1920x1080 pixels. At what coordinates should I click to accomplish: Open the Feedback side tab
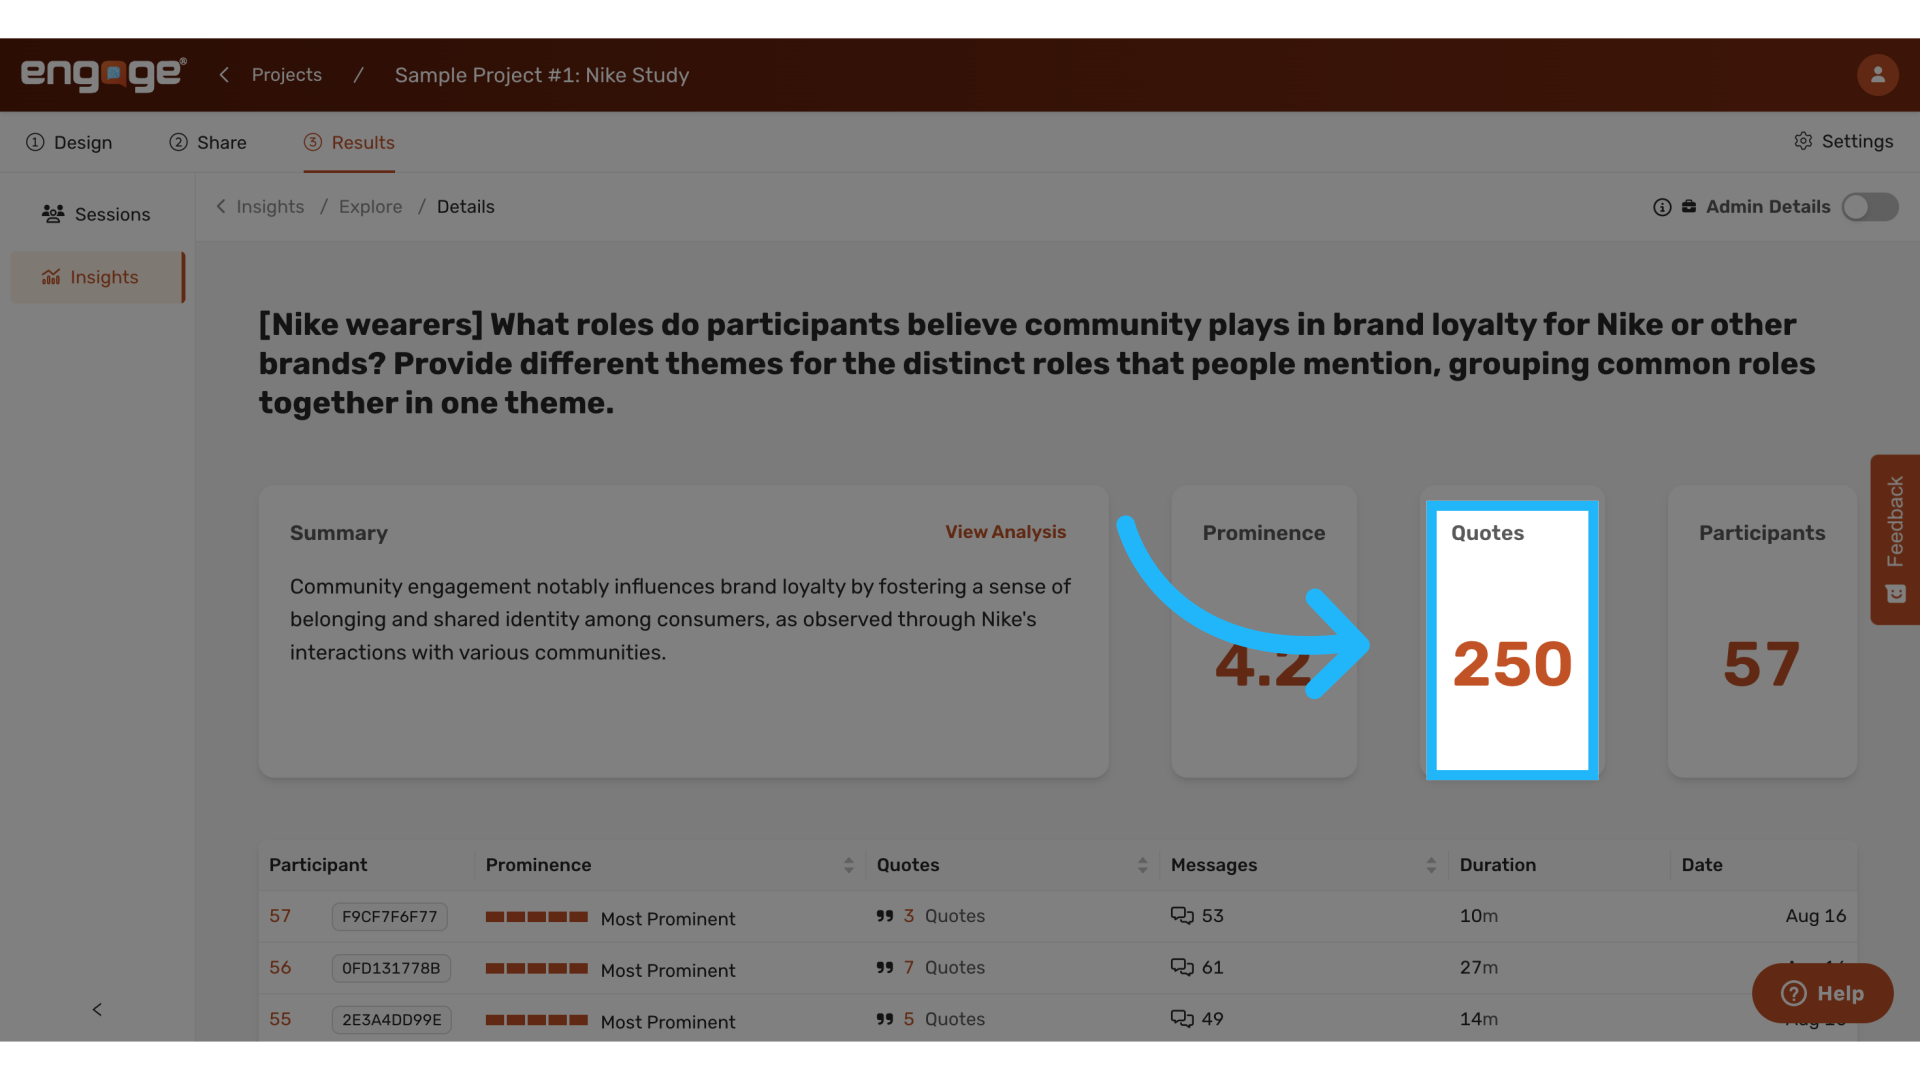pyautogui.click(x=1895, y=540)
